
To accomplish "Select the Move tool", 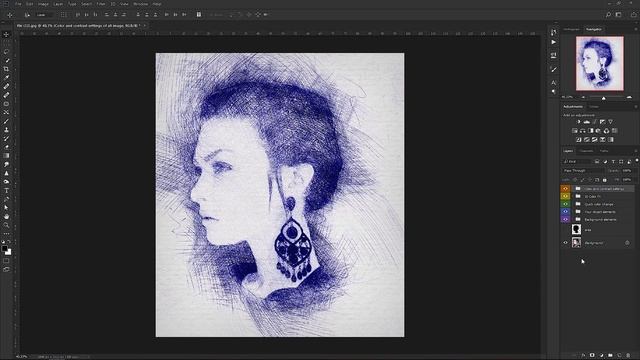I will [6, 35].
